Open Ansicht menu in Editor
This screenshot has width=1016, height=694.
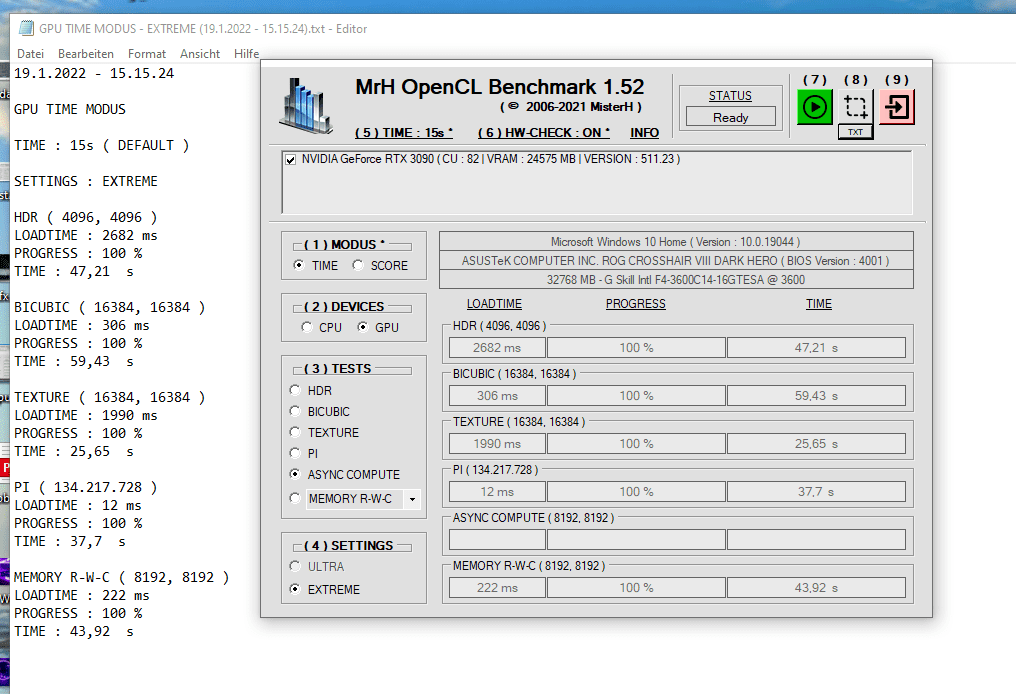click(200, 54)
